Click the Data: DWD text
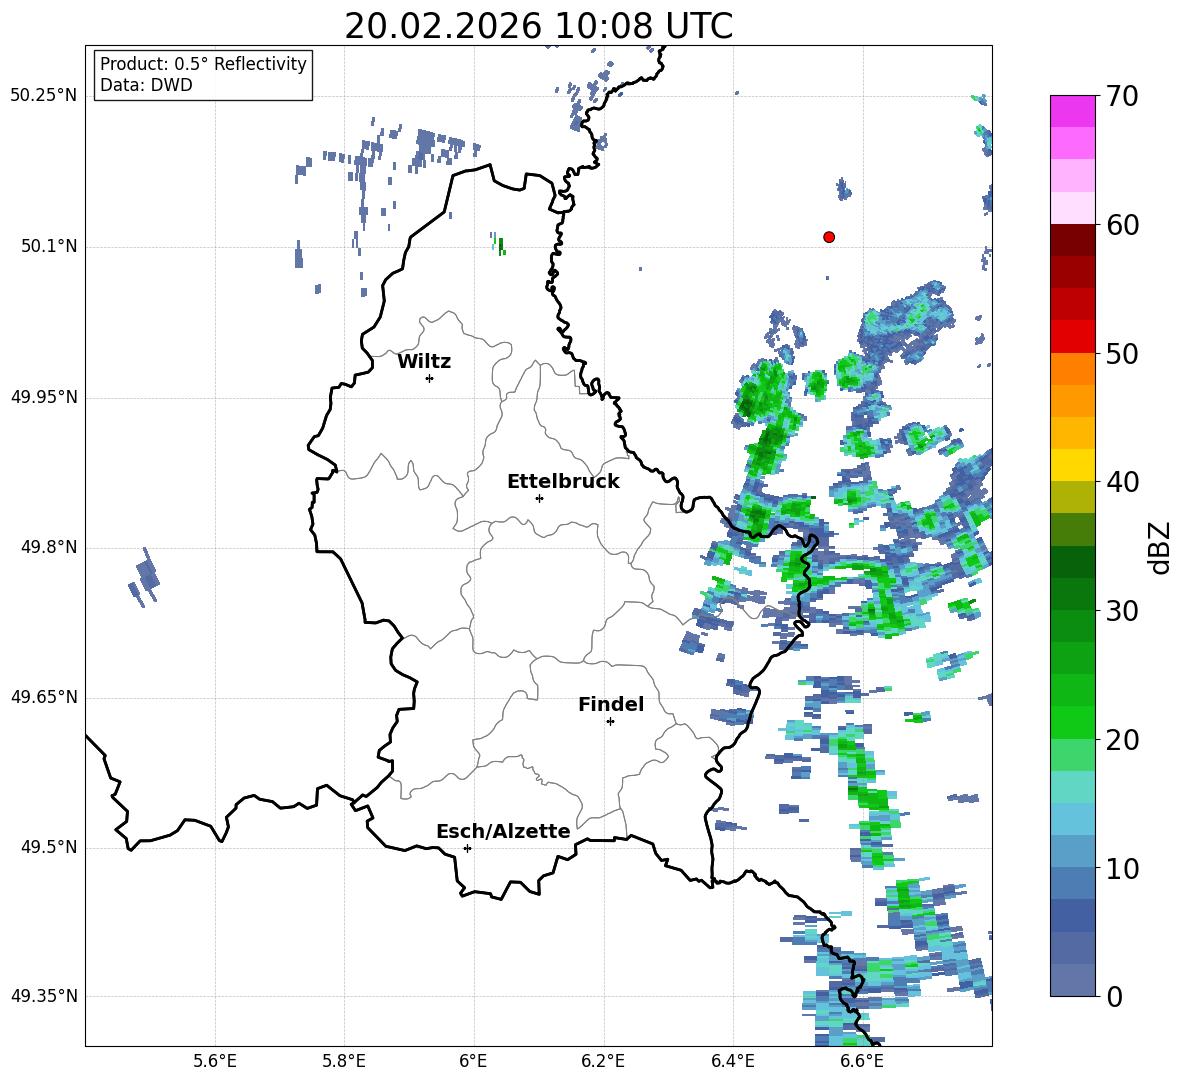 (x=146, y=85)
